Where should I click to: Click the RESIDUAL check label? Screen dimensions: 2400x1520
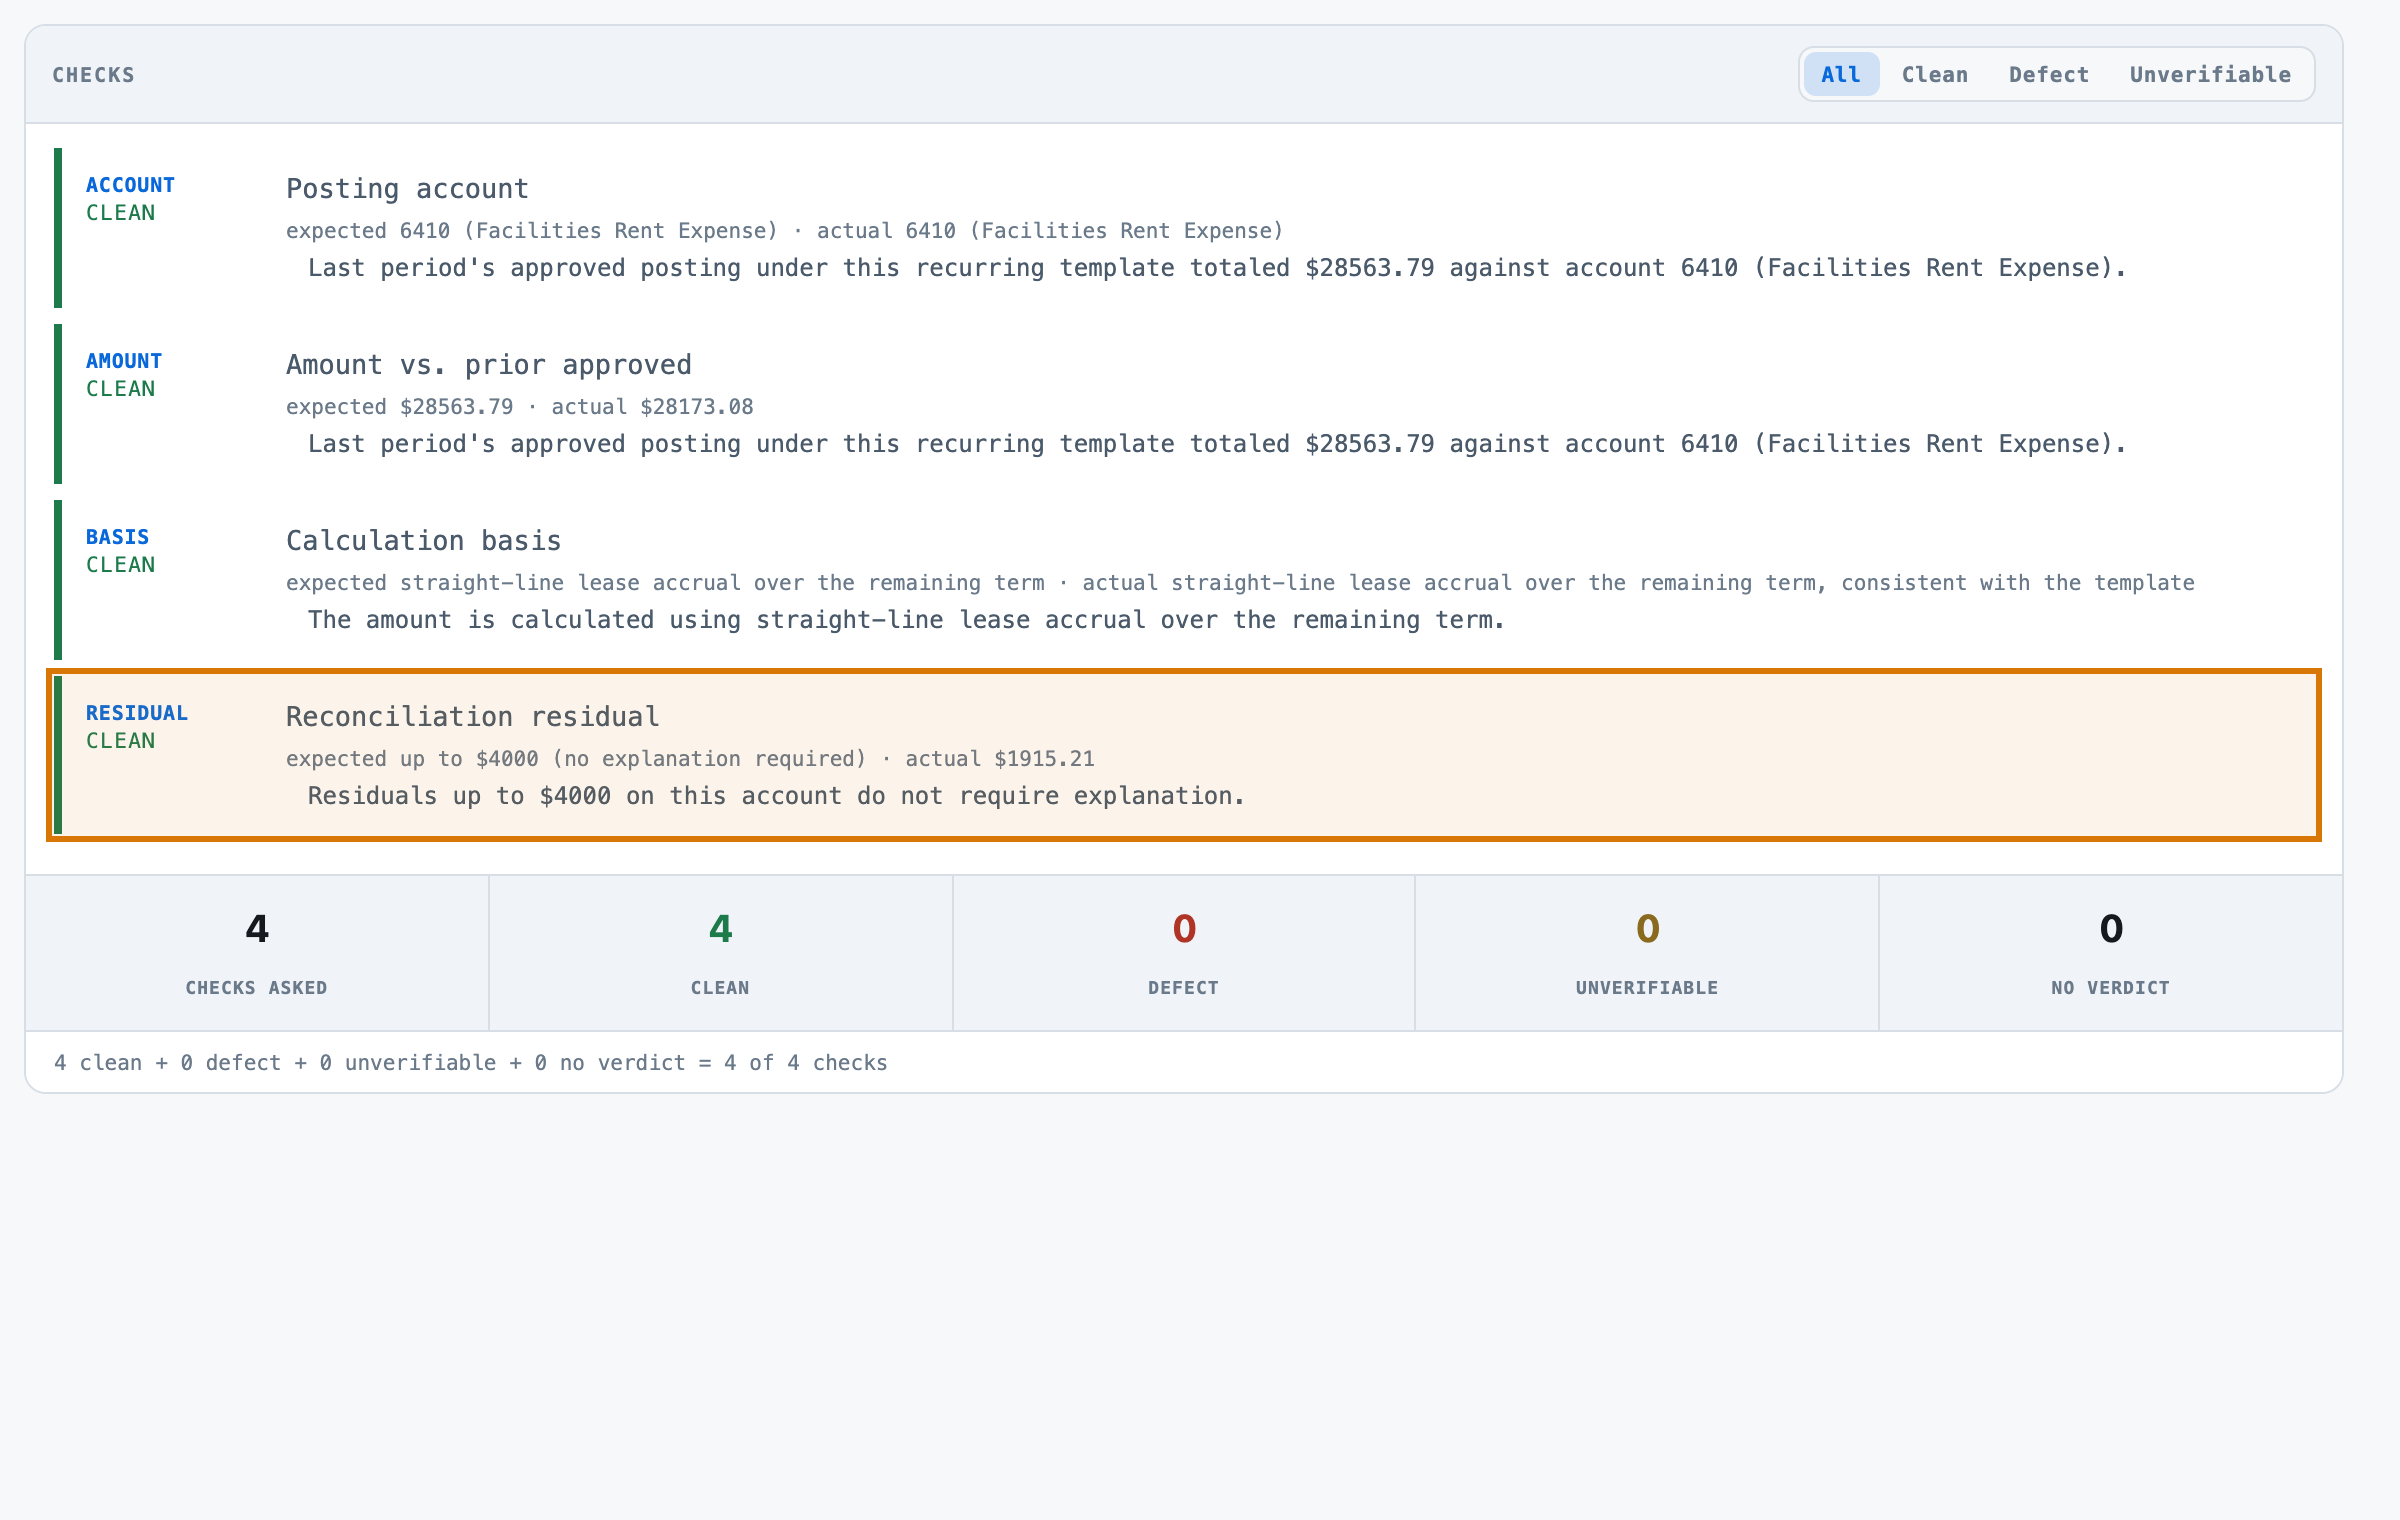(x=137, y=713)
